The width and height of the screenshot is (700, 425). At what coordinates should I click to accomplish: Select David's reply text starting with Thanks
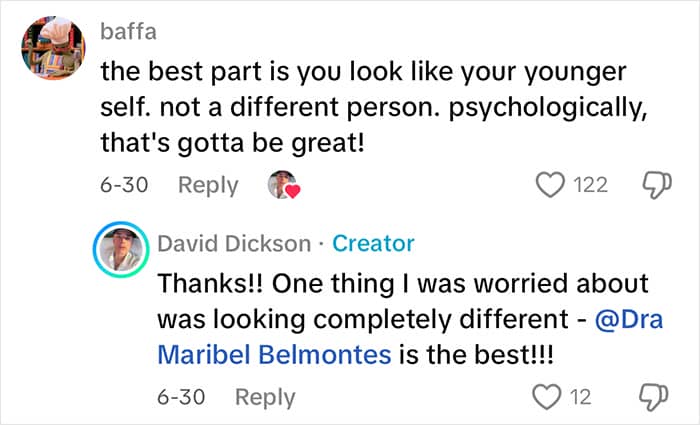400,283
